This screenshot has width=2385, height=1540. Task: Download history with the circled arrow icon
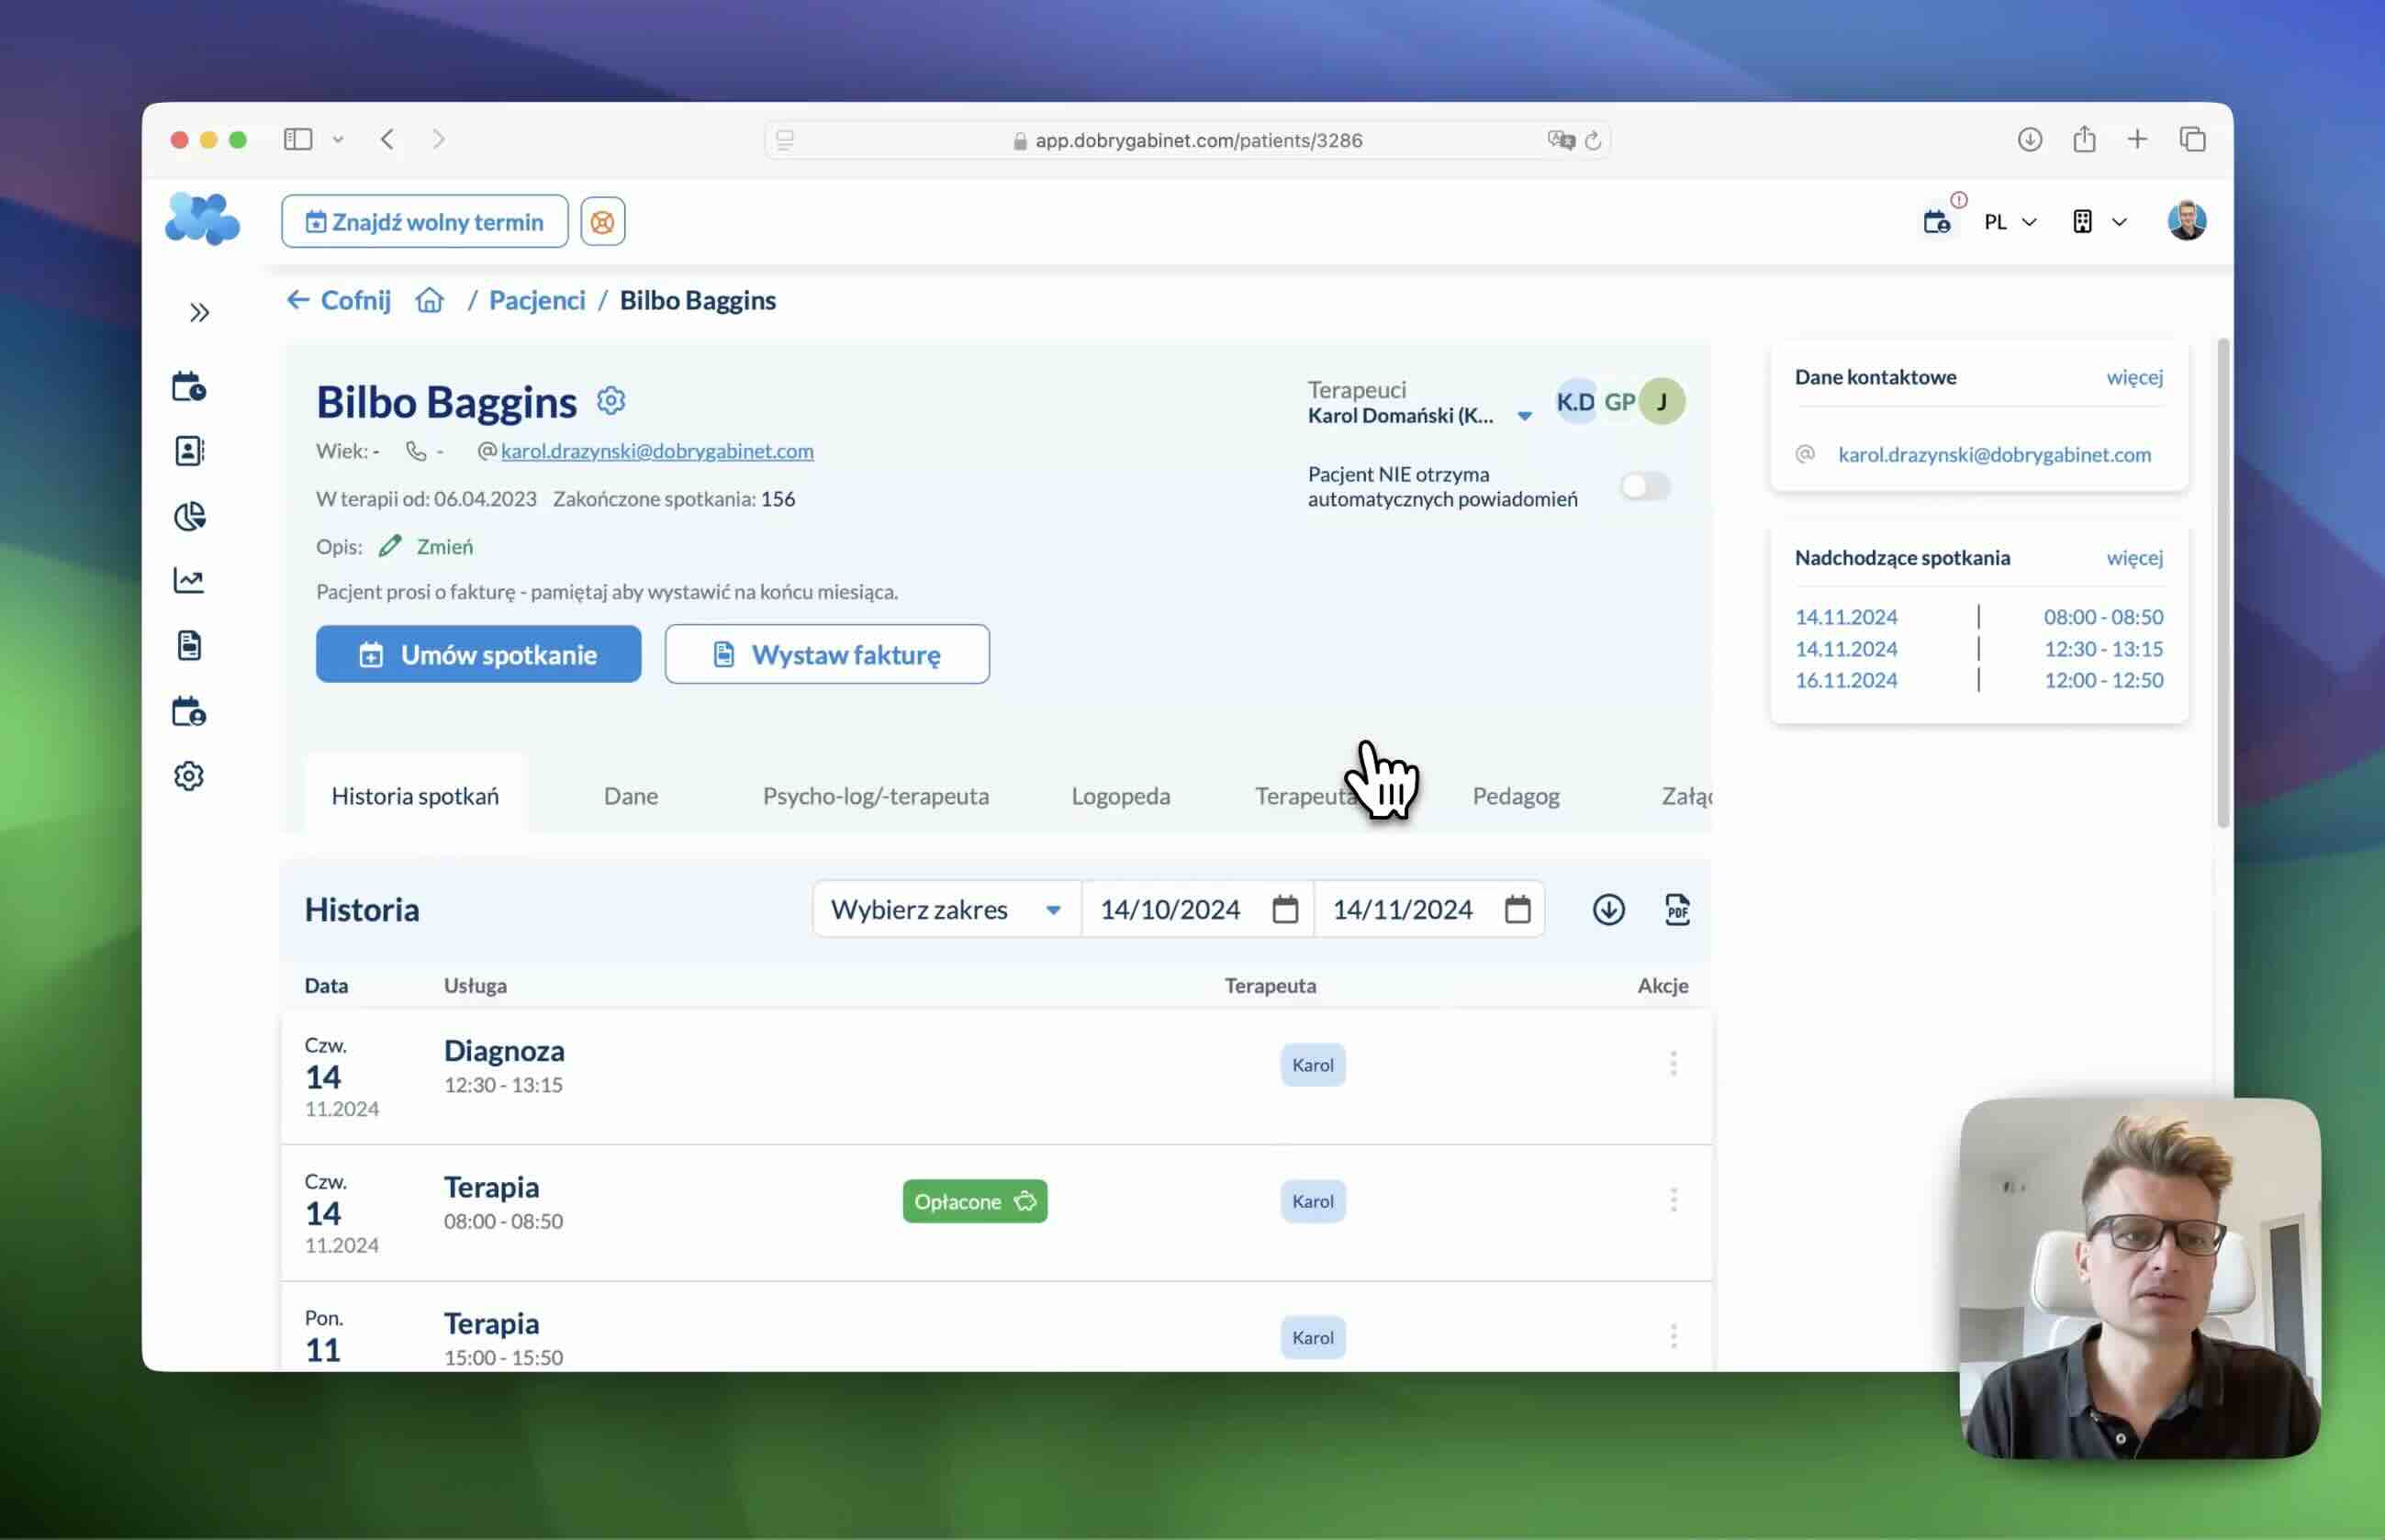pyautogui.click(x=1608, y=909)
